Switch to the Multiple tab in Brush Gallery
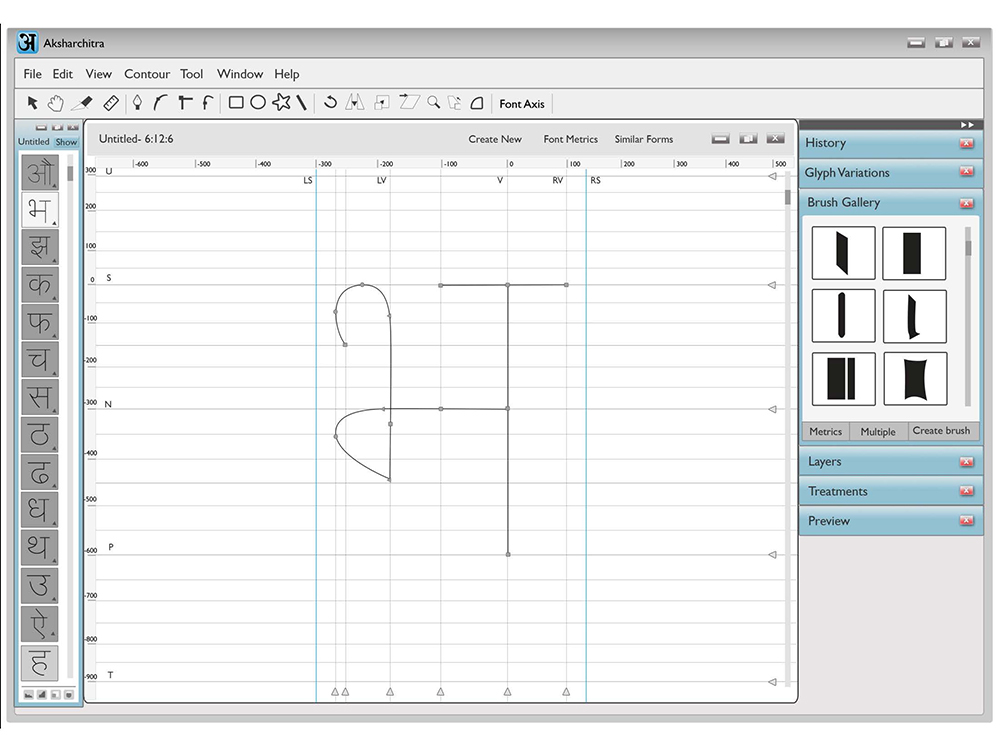 pyautogui.click(x=878, y=432)
